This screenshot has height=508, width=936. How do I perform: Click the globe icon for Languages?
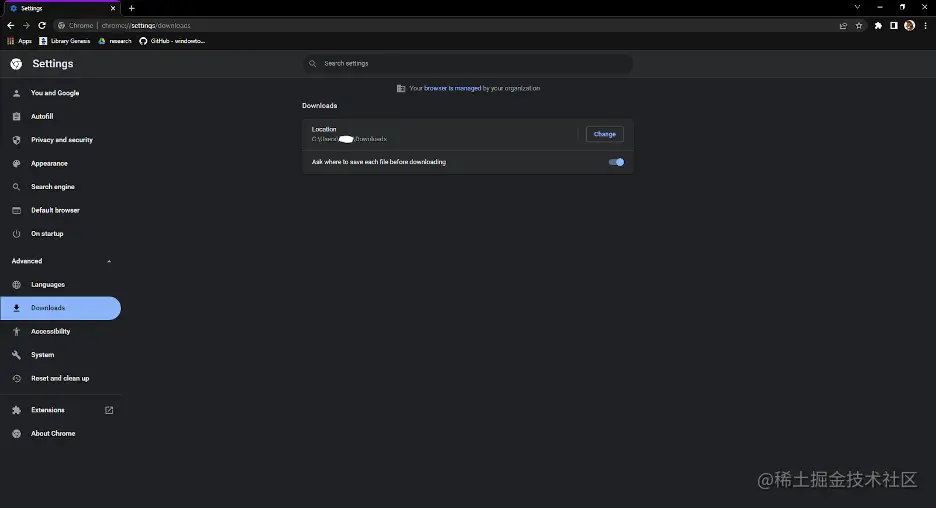(x=17, y=285)
